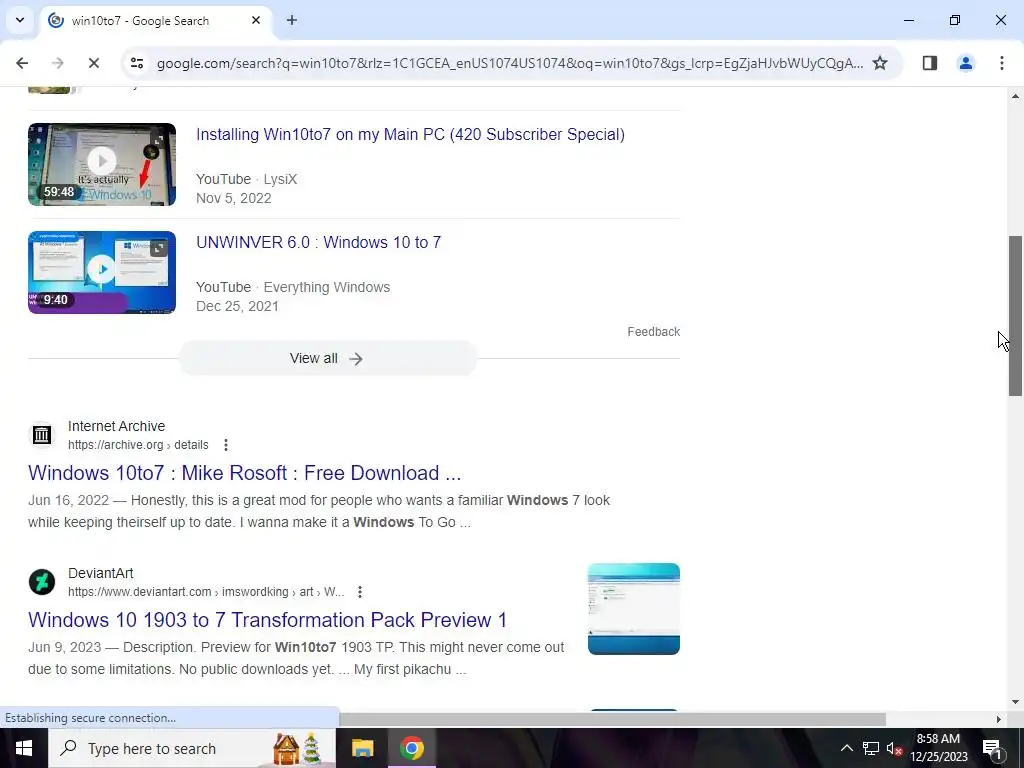
Task: Click the DeviantArt URL breadcrumb text
Action: [206, 592]
